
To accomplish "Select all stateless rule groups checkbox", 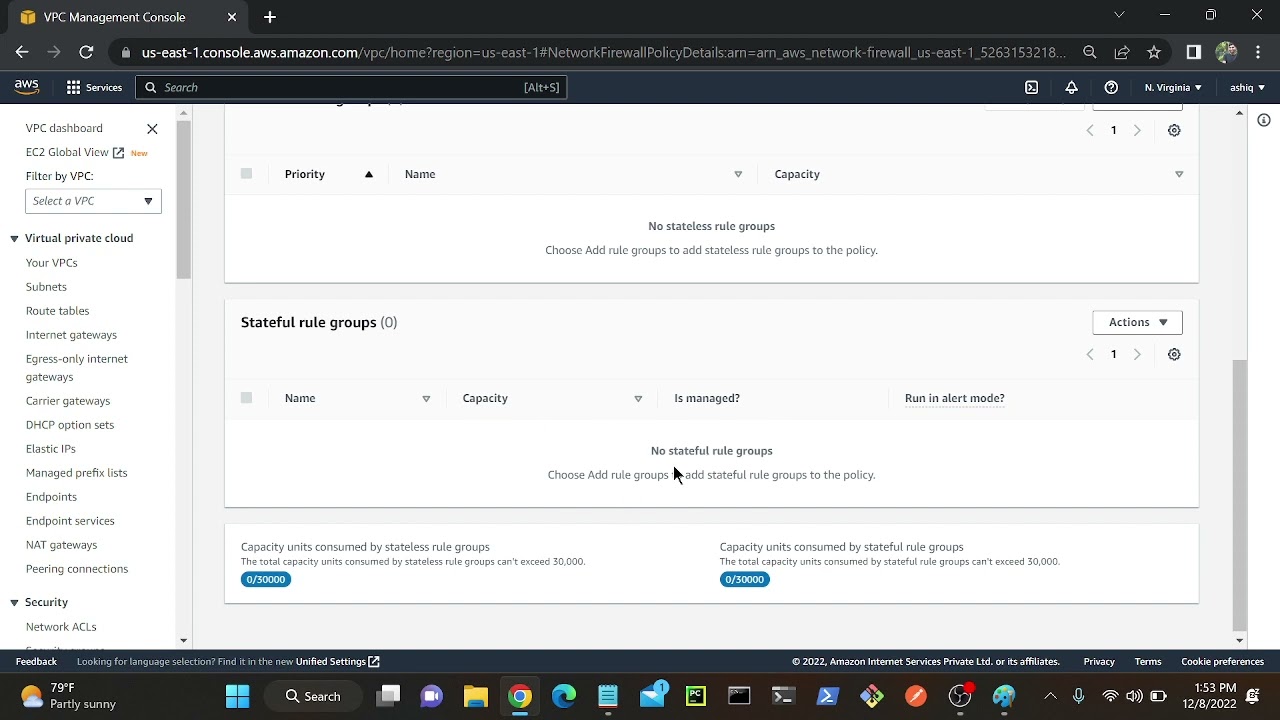I will [x=246, y=174].
